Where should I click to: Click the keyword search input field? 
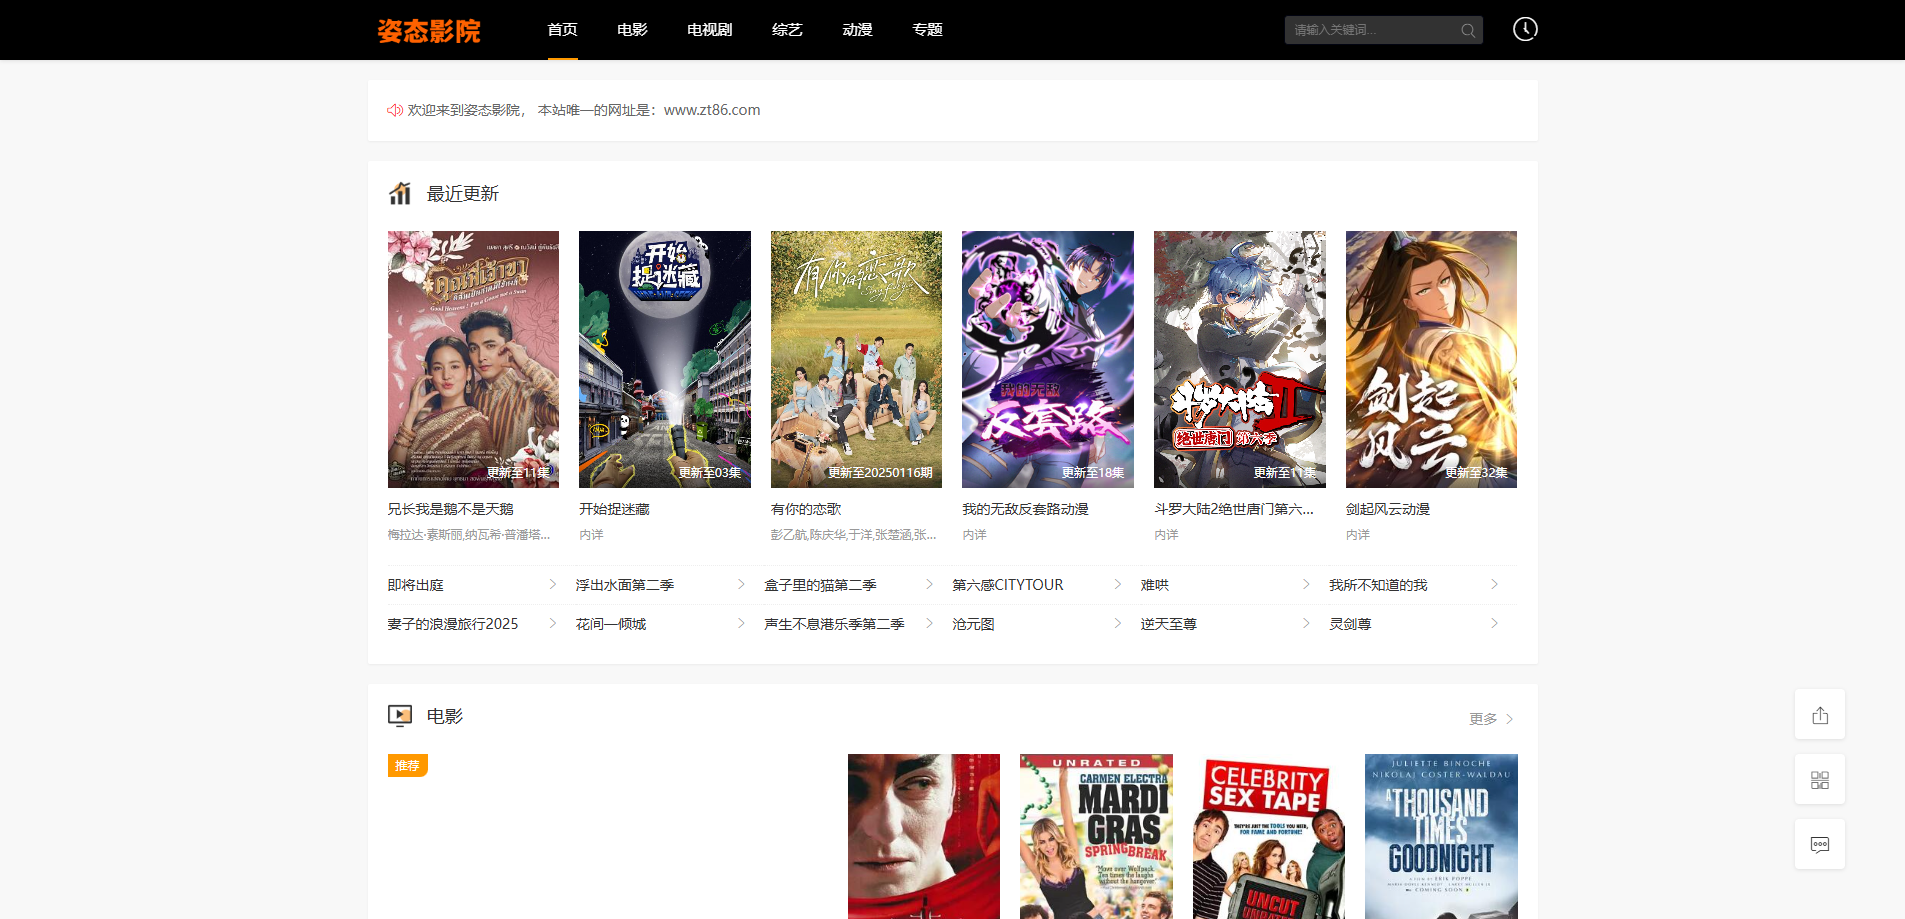click(1370, 30)
